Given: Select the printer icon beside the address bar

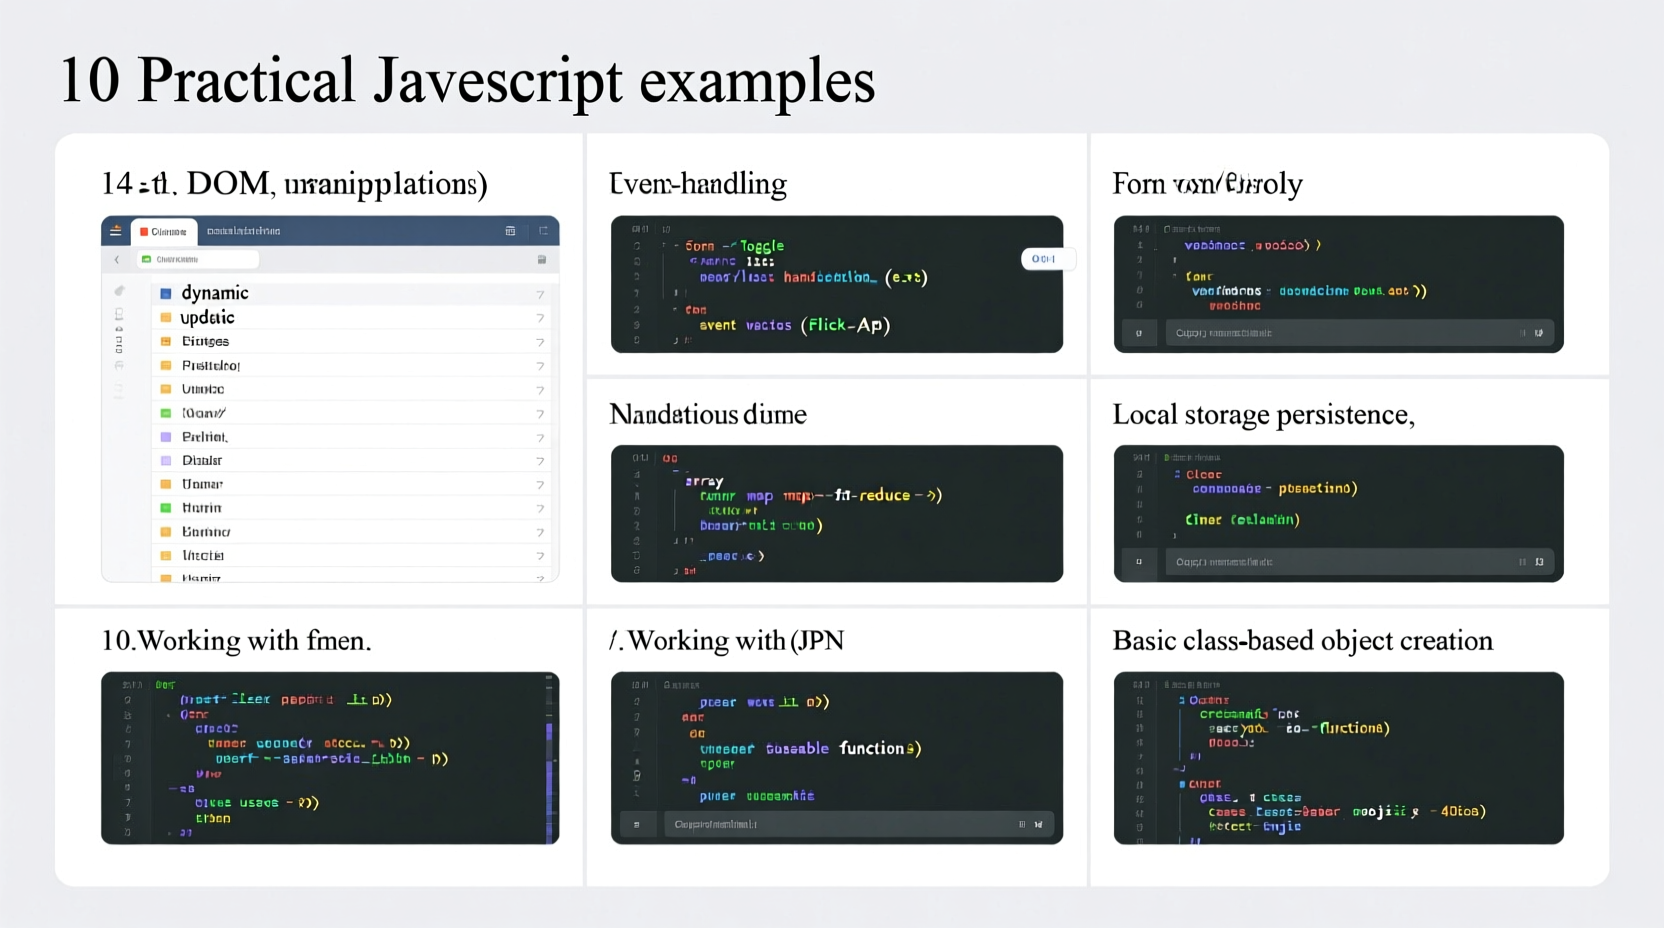Looking at the screenshot, I should (542, 259).
